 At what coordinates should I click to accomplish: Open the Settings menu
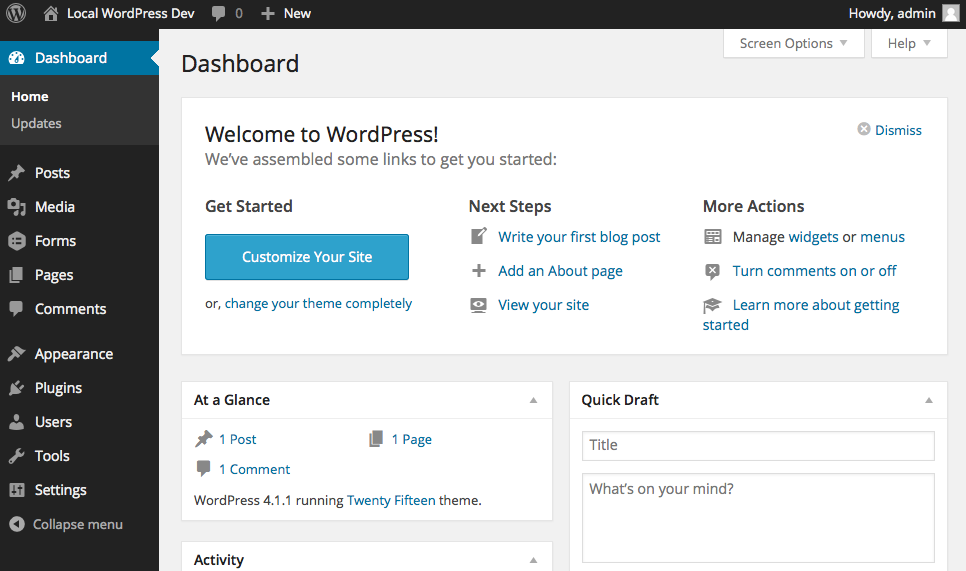pos(60,490)
